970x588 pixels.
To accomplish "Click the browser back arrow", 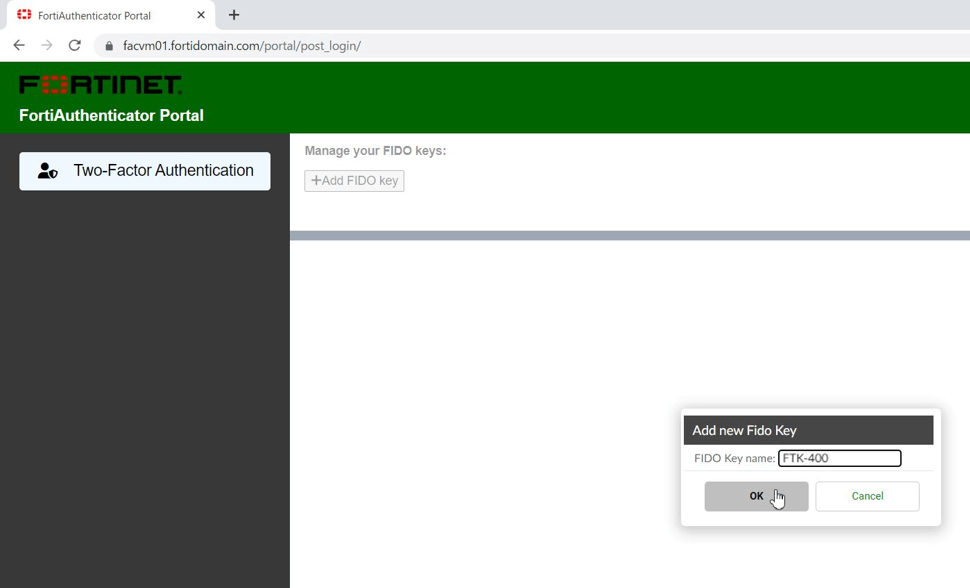I will click(19, 45).
